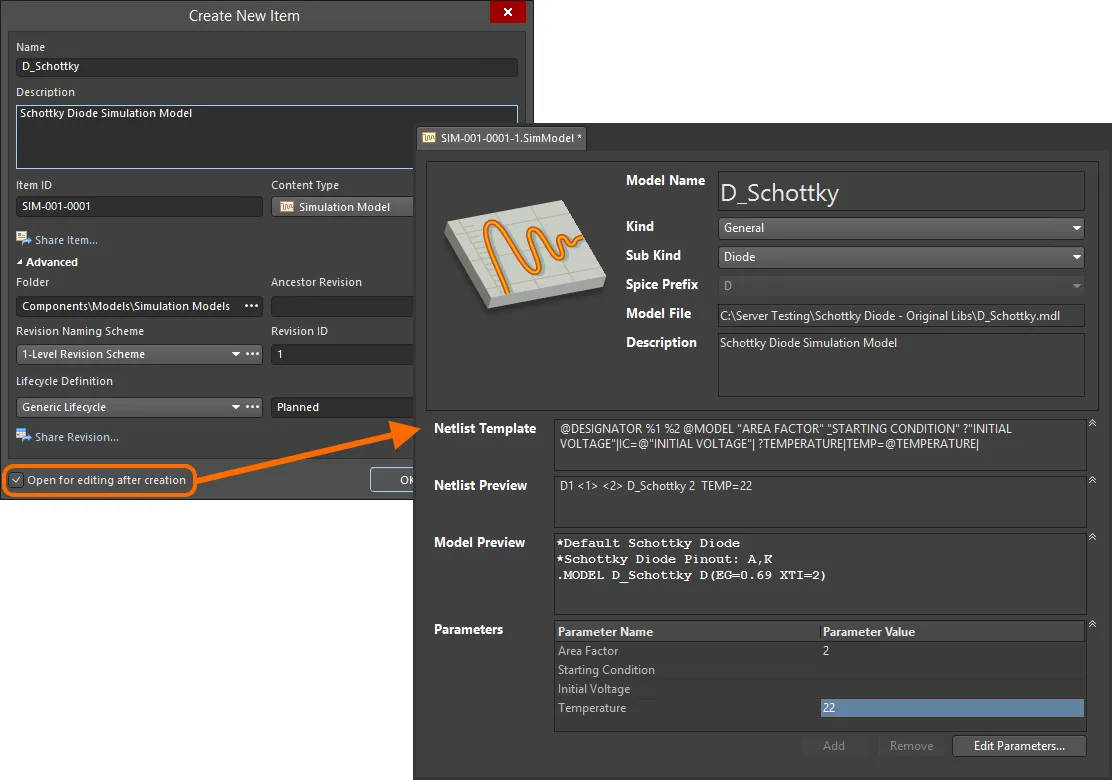Collapse the Netlist Preview section
The width and height of the screenshot is (1112, 780).
[x=1092, y=480]
